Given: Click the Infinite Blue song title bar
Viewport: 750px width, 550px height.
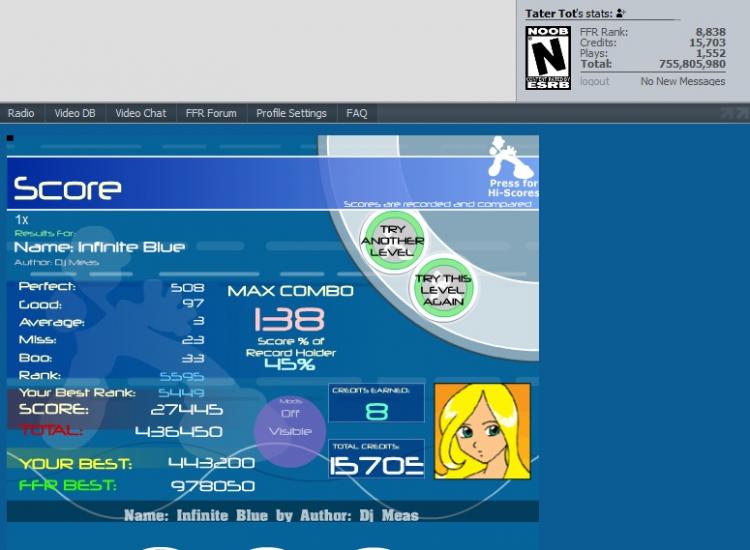Looking at the screenshot, I should (273, 515).
